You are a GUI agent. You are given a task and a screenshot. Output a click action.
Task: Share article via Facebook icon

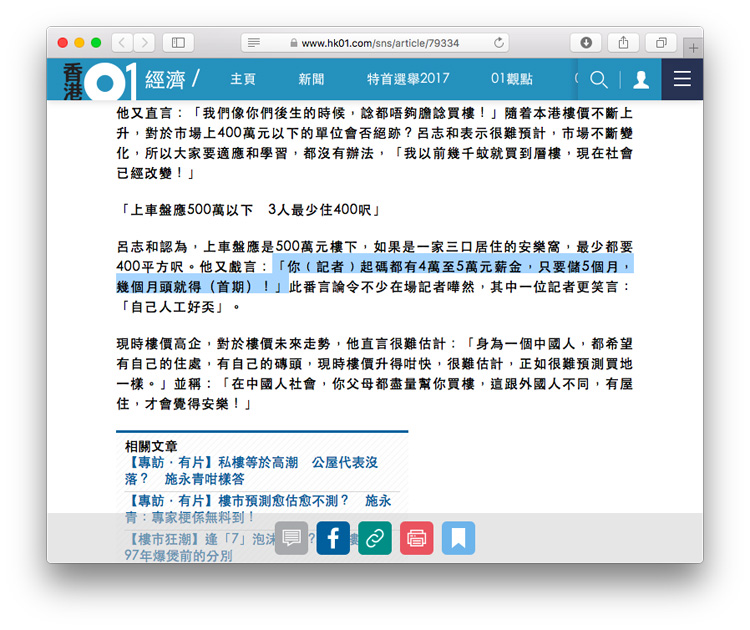(x=333, y=538)
